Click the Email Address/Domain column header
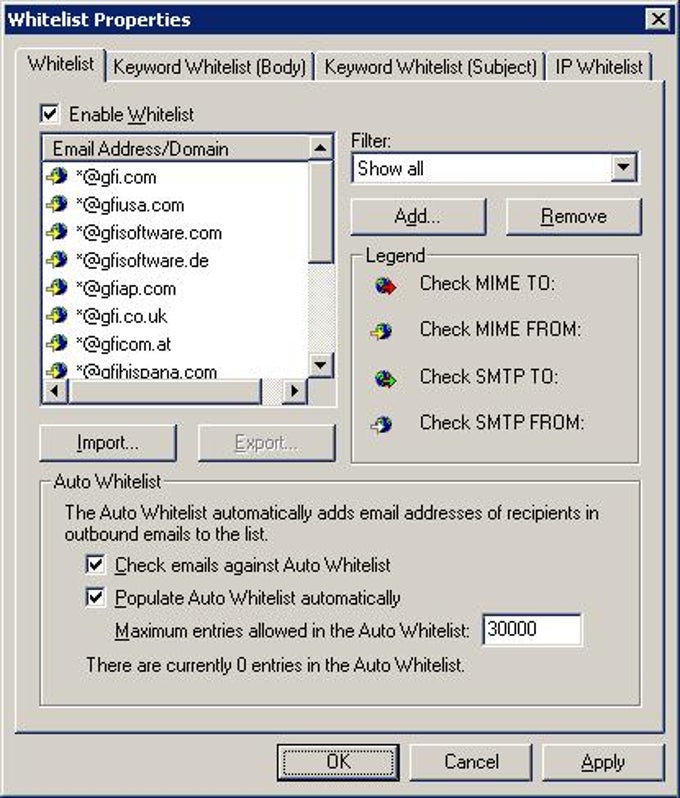The width and height of the screenshot is (680, 798). pyautogui.click(x=175, y=149)
